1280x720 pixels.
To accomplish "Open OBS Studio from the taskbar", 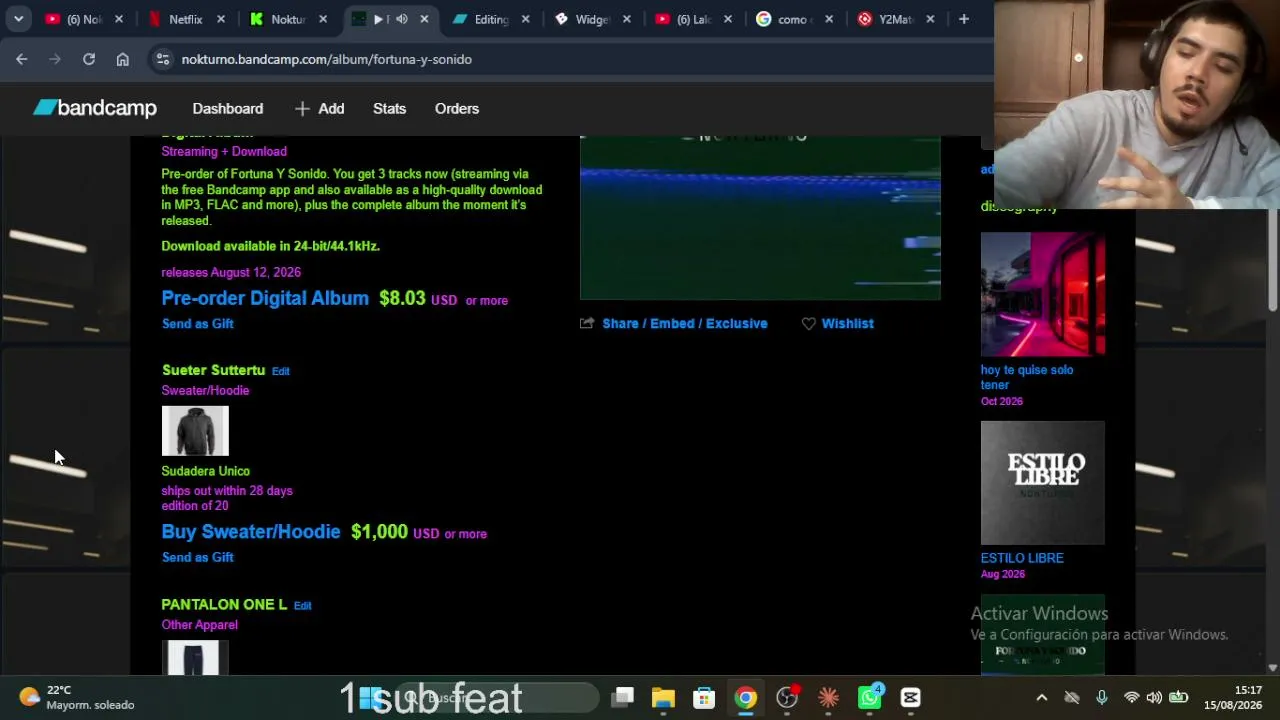I will (787, 697).
